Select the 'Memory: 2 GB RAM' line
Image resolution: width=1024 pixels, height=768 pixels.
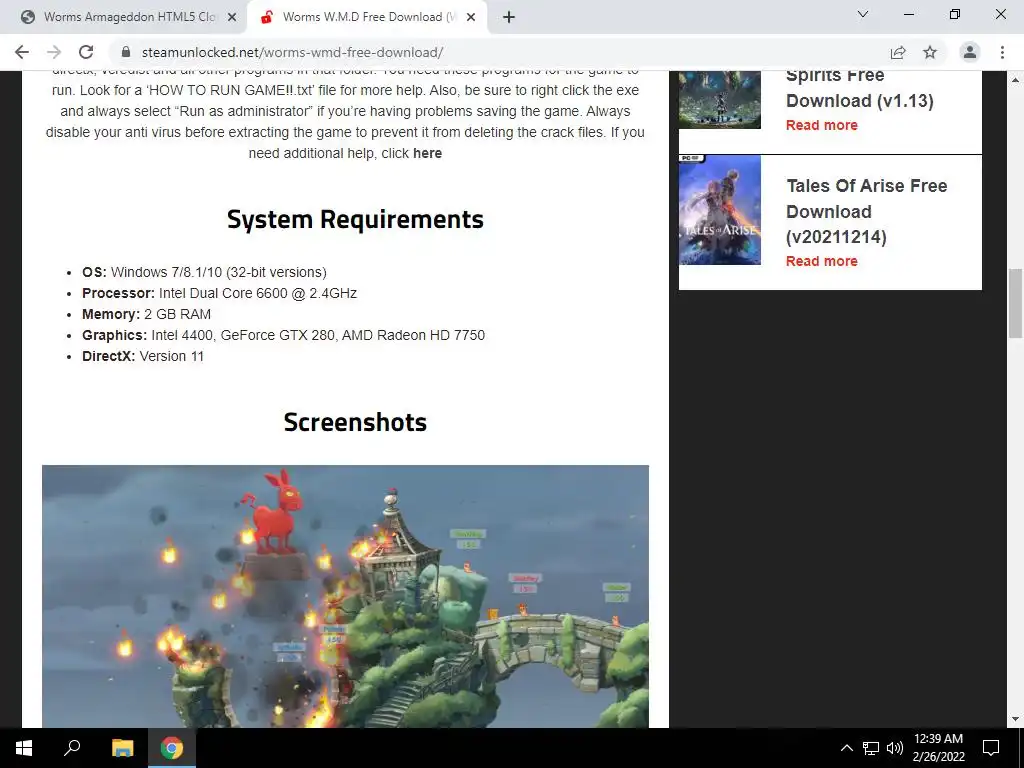click(146, 314)
